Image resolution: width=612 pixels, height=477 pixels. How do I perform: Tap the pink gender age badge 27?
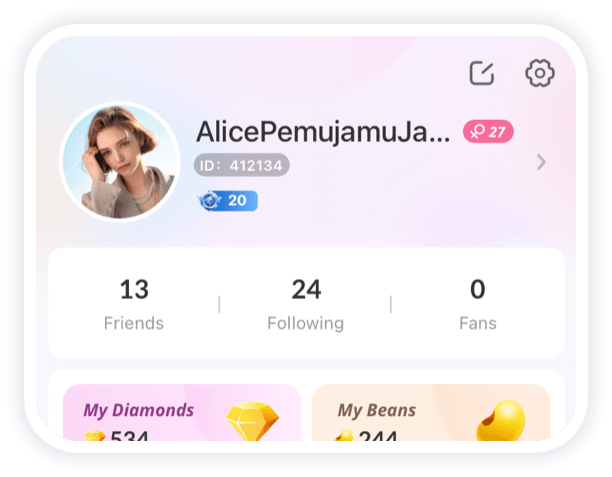pyautogui.click(x=488, y=132)
